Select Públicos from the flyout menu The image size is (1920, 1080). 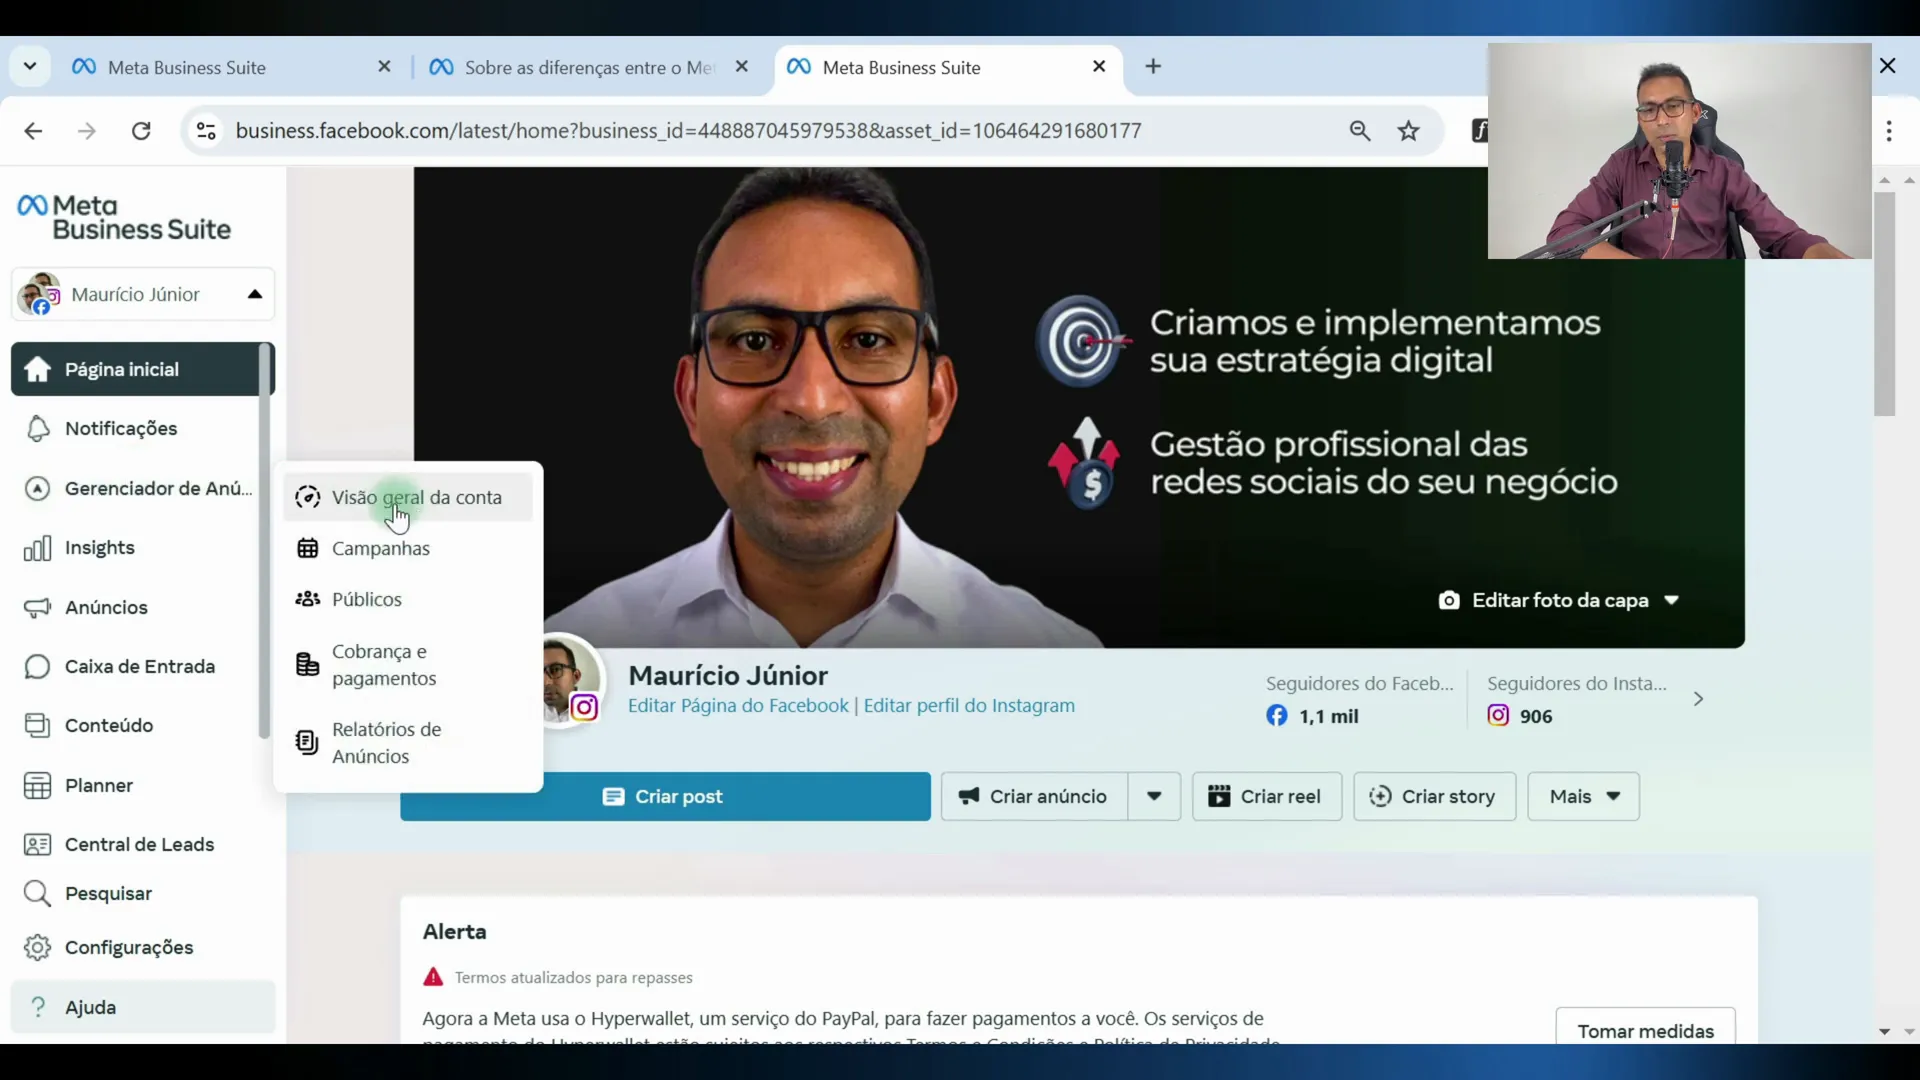pyautogui.click(x=408, y=599)
